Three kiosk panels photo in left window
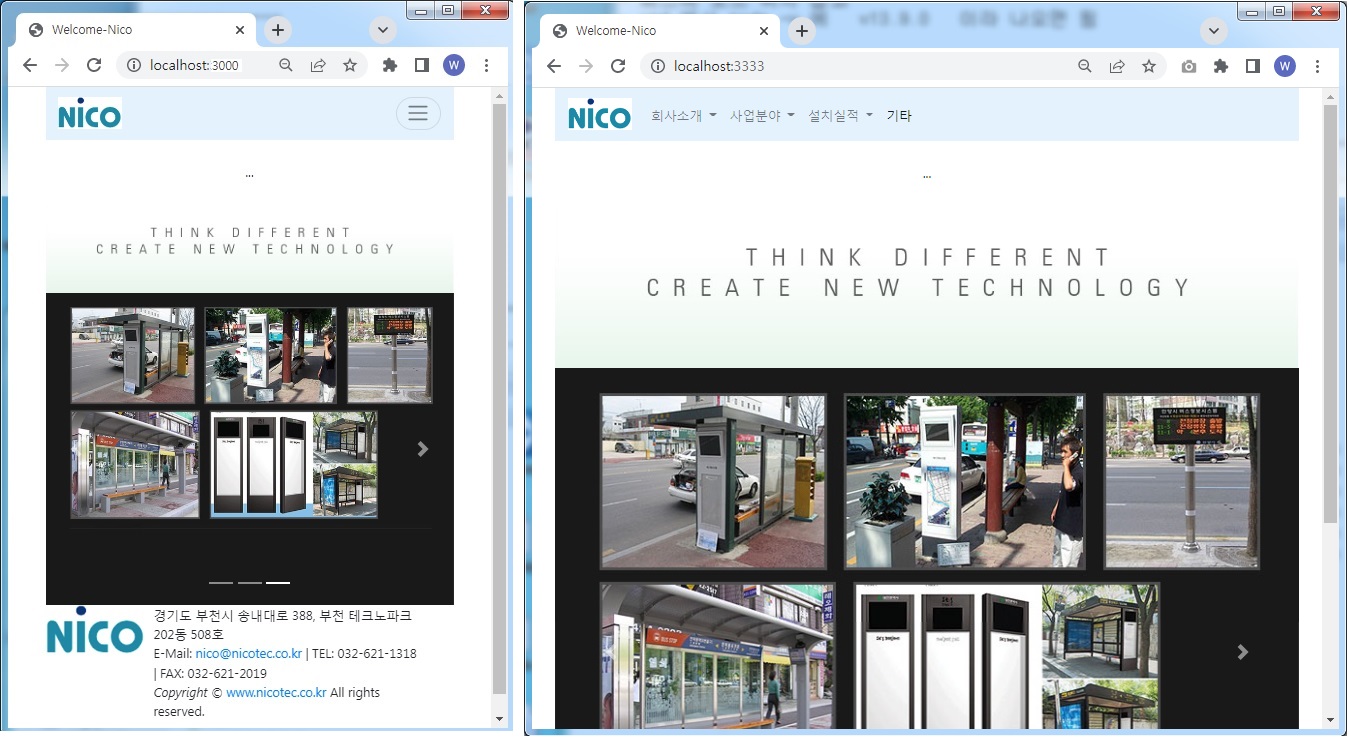This screenshot has height=738, width=1349. 294,464
